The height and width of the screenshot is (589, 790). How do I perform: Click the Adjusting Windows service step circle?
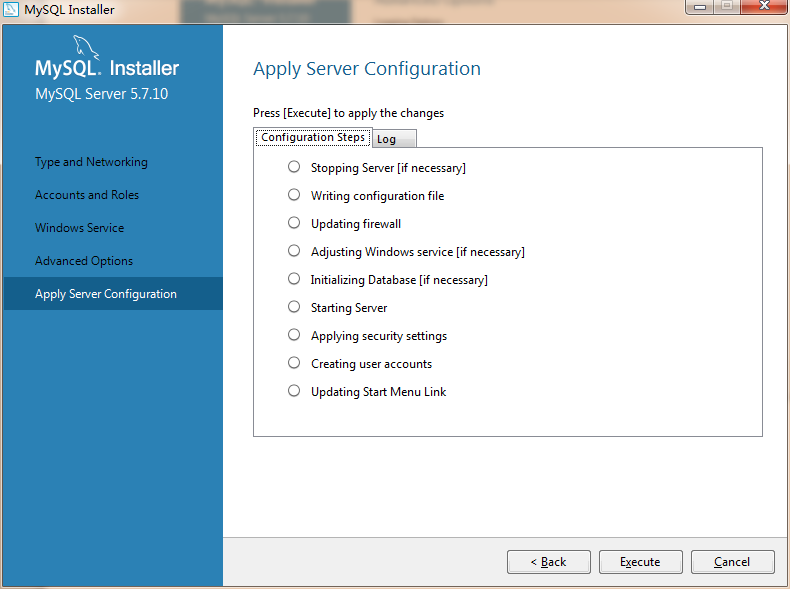point(294,251)
